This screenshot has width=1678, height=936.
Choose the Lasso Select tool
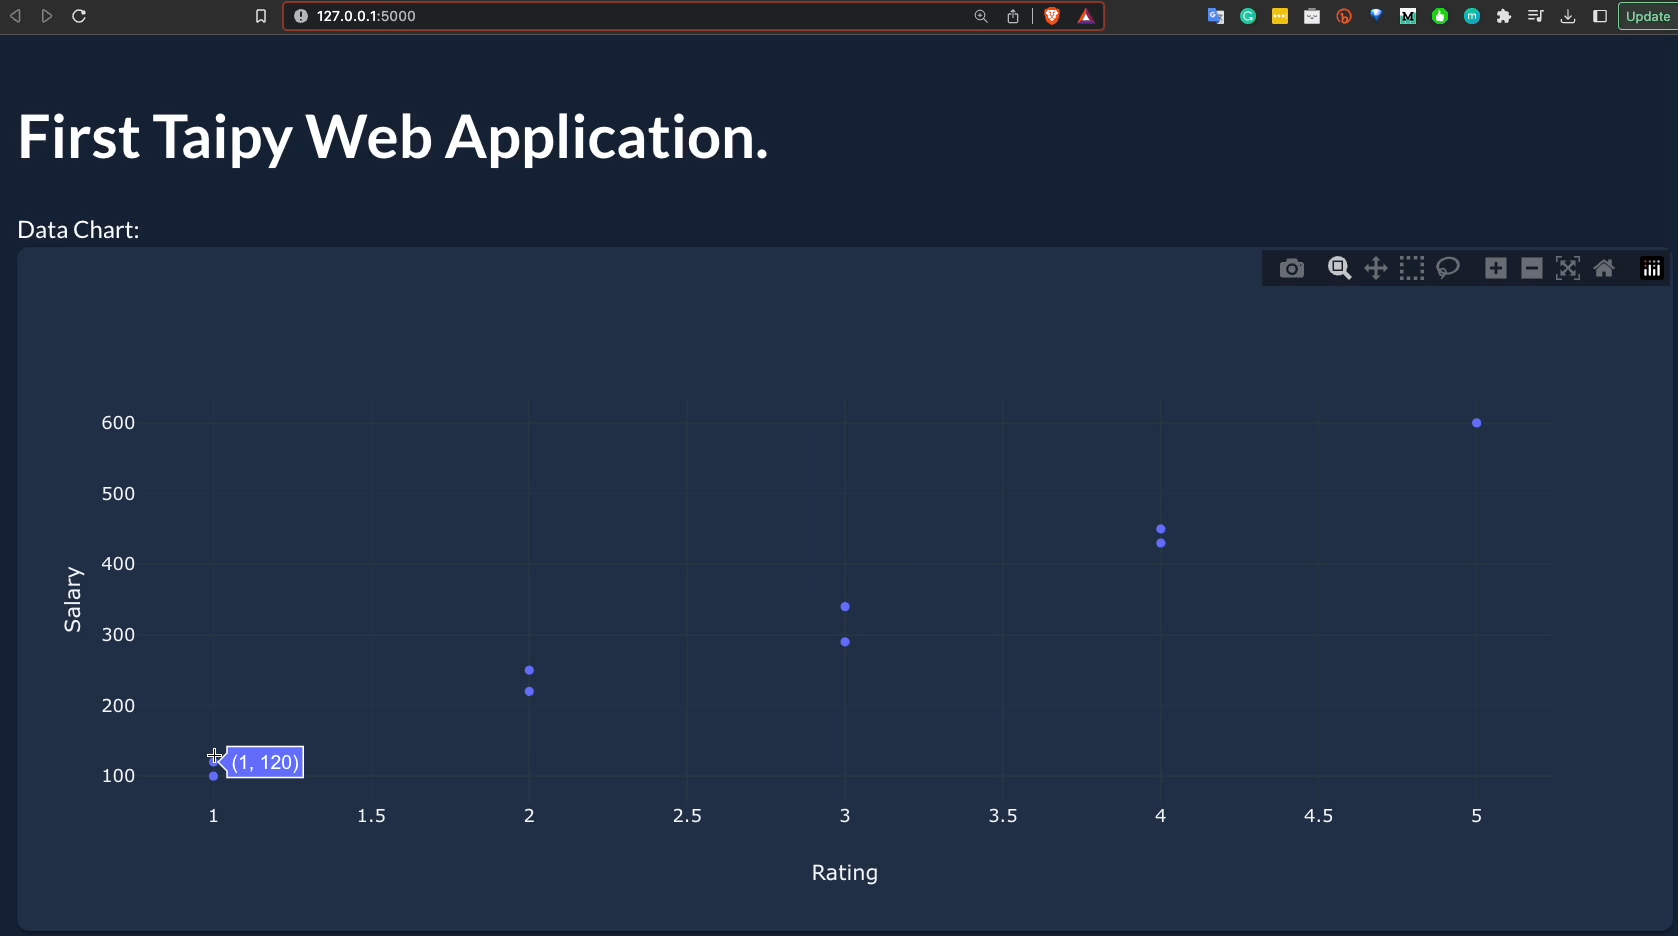[1448, 268]
